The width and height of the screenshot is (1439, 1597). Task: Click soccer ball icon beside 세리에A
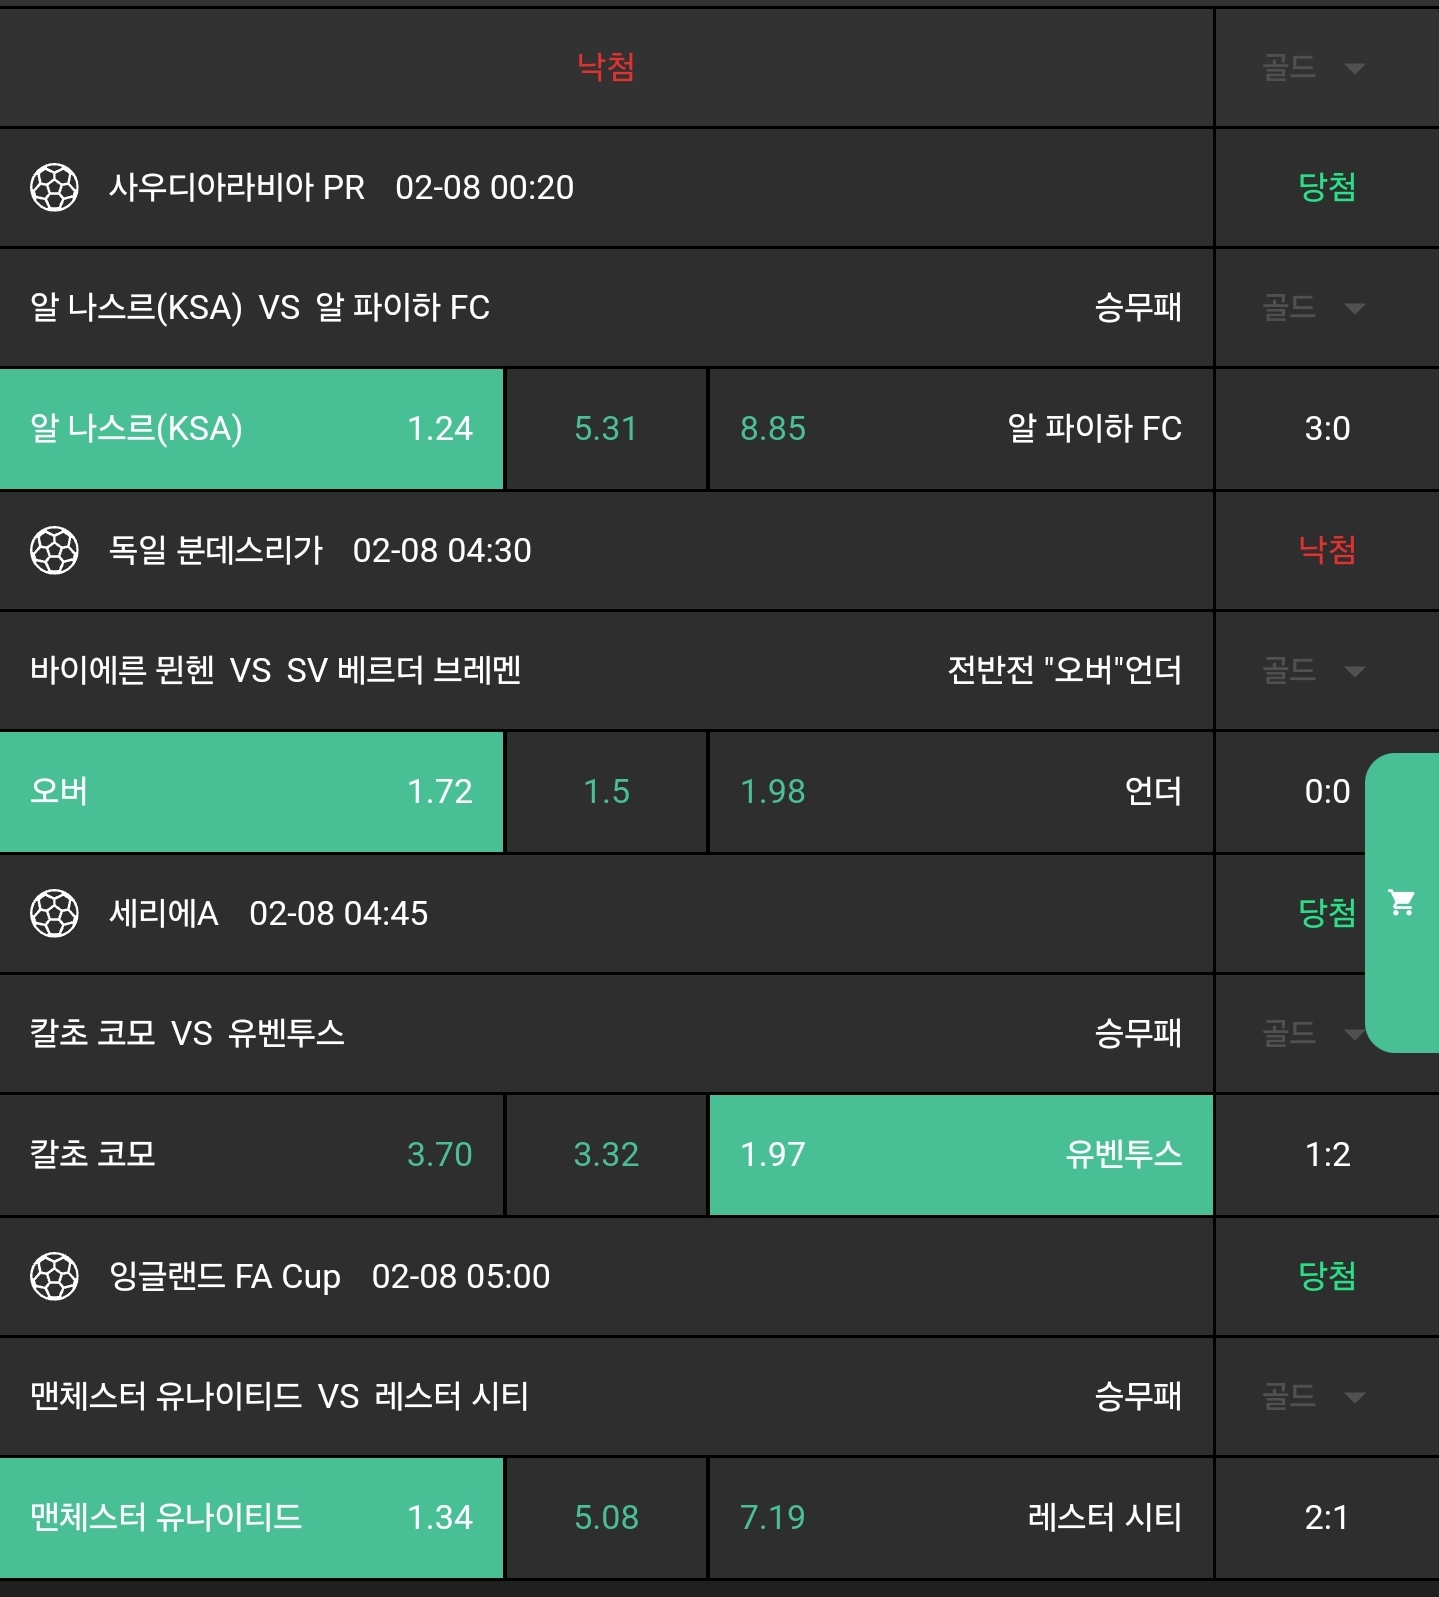tap(54, 913)
